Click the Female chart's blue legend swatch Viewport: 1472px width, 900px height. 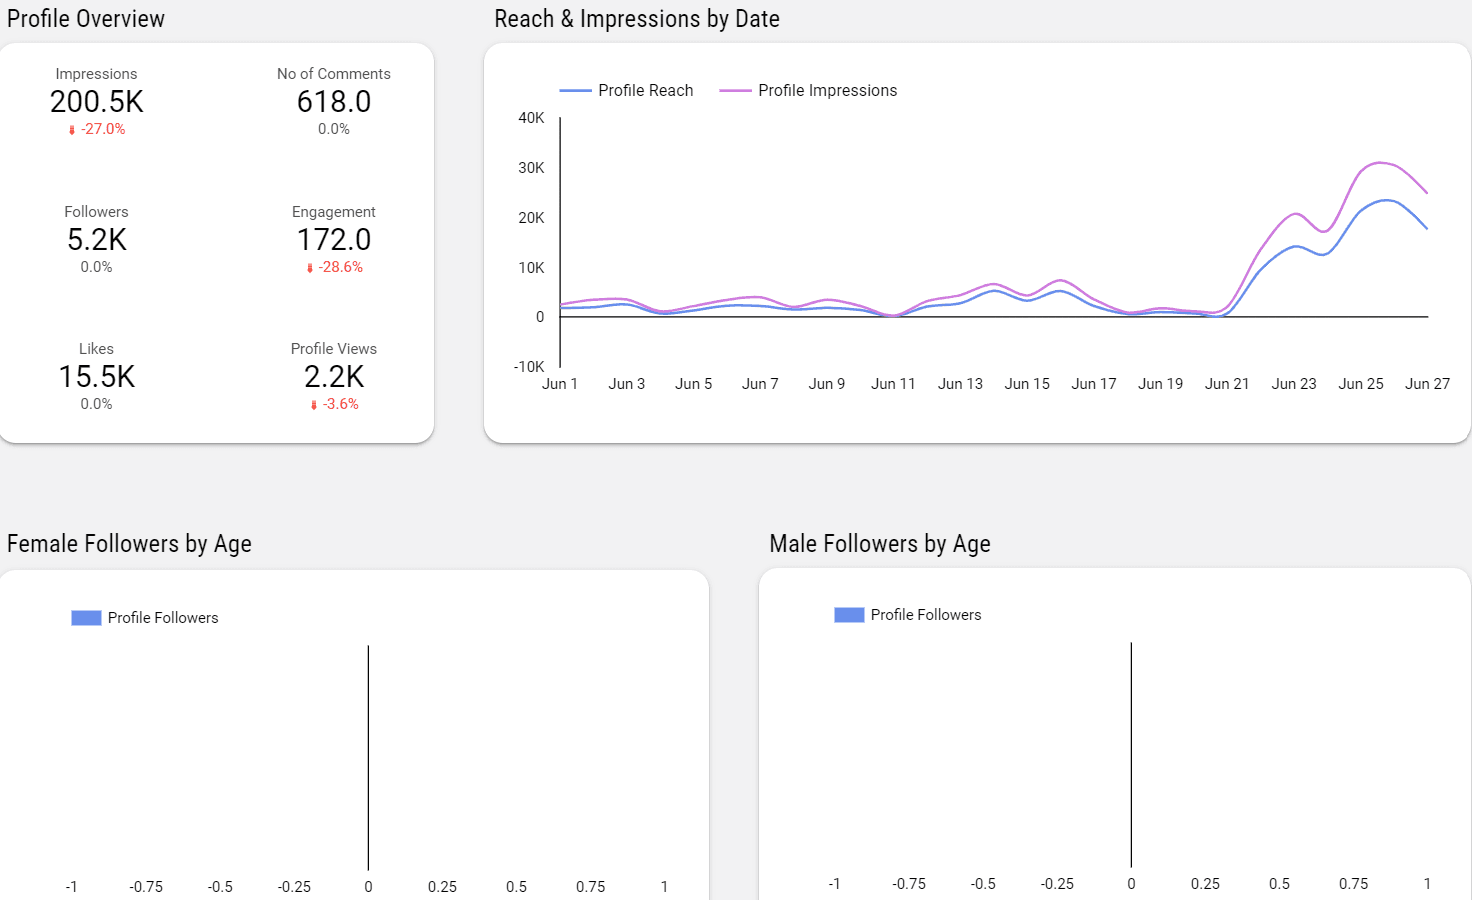pyautogui.click(x=86, y=618)
